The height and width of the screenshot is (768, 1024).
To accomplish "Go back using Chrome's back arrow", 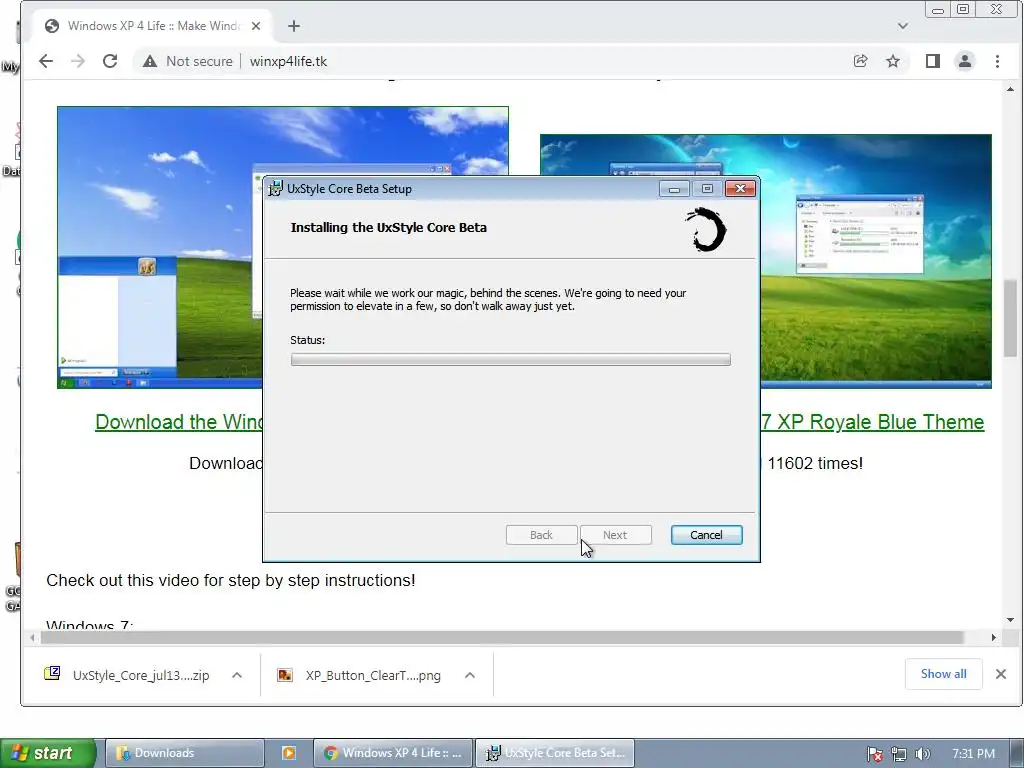I will point(46,61).
